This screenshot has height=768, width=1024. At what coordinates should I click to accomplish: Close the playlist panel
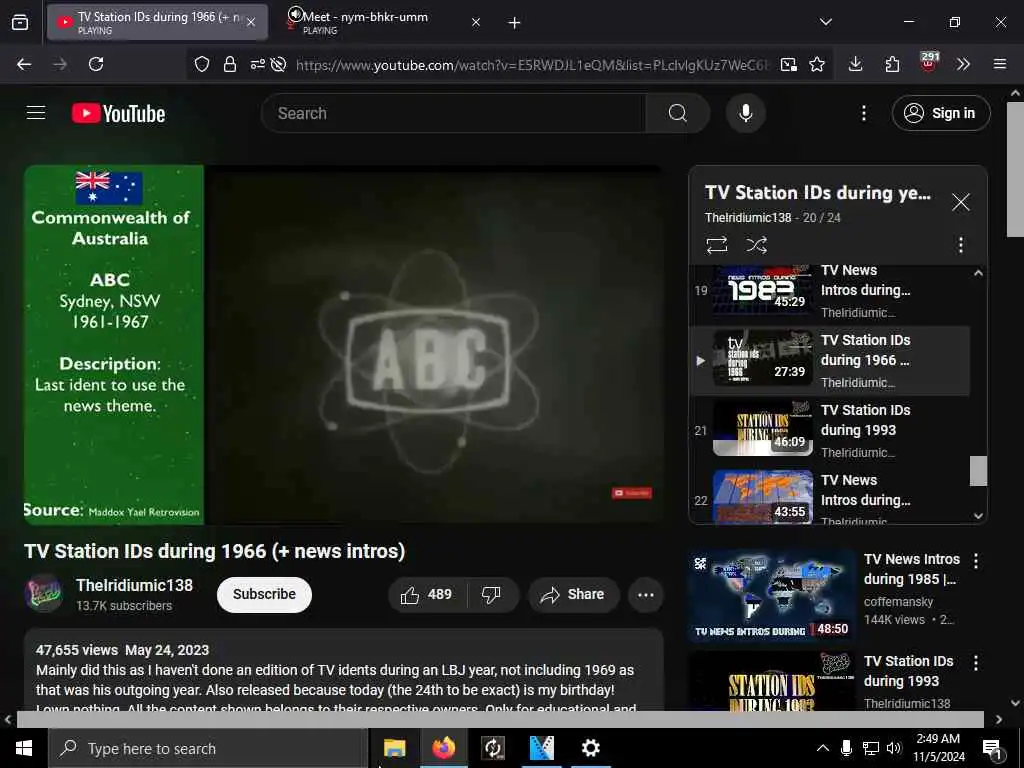coord(960,202)
